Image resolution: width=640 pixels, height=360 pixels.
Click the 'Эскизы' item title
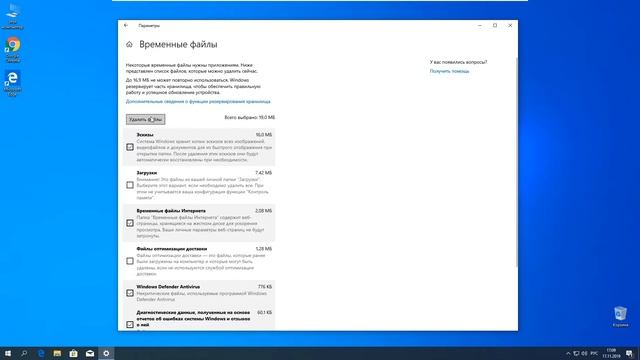(145, 135)
